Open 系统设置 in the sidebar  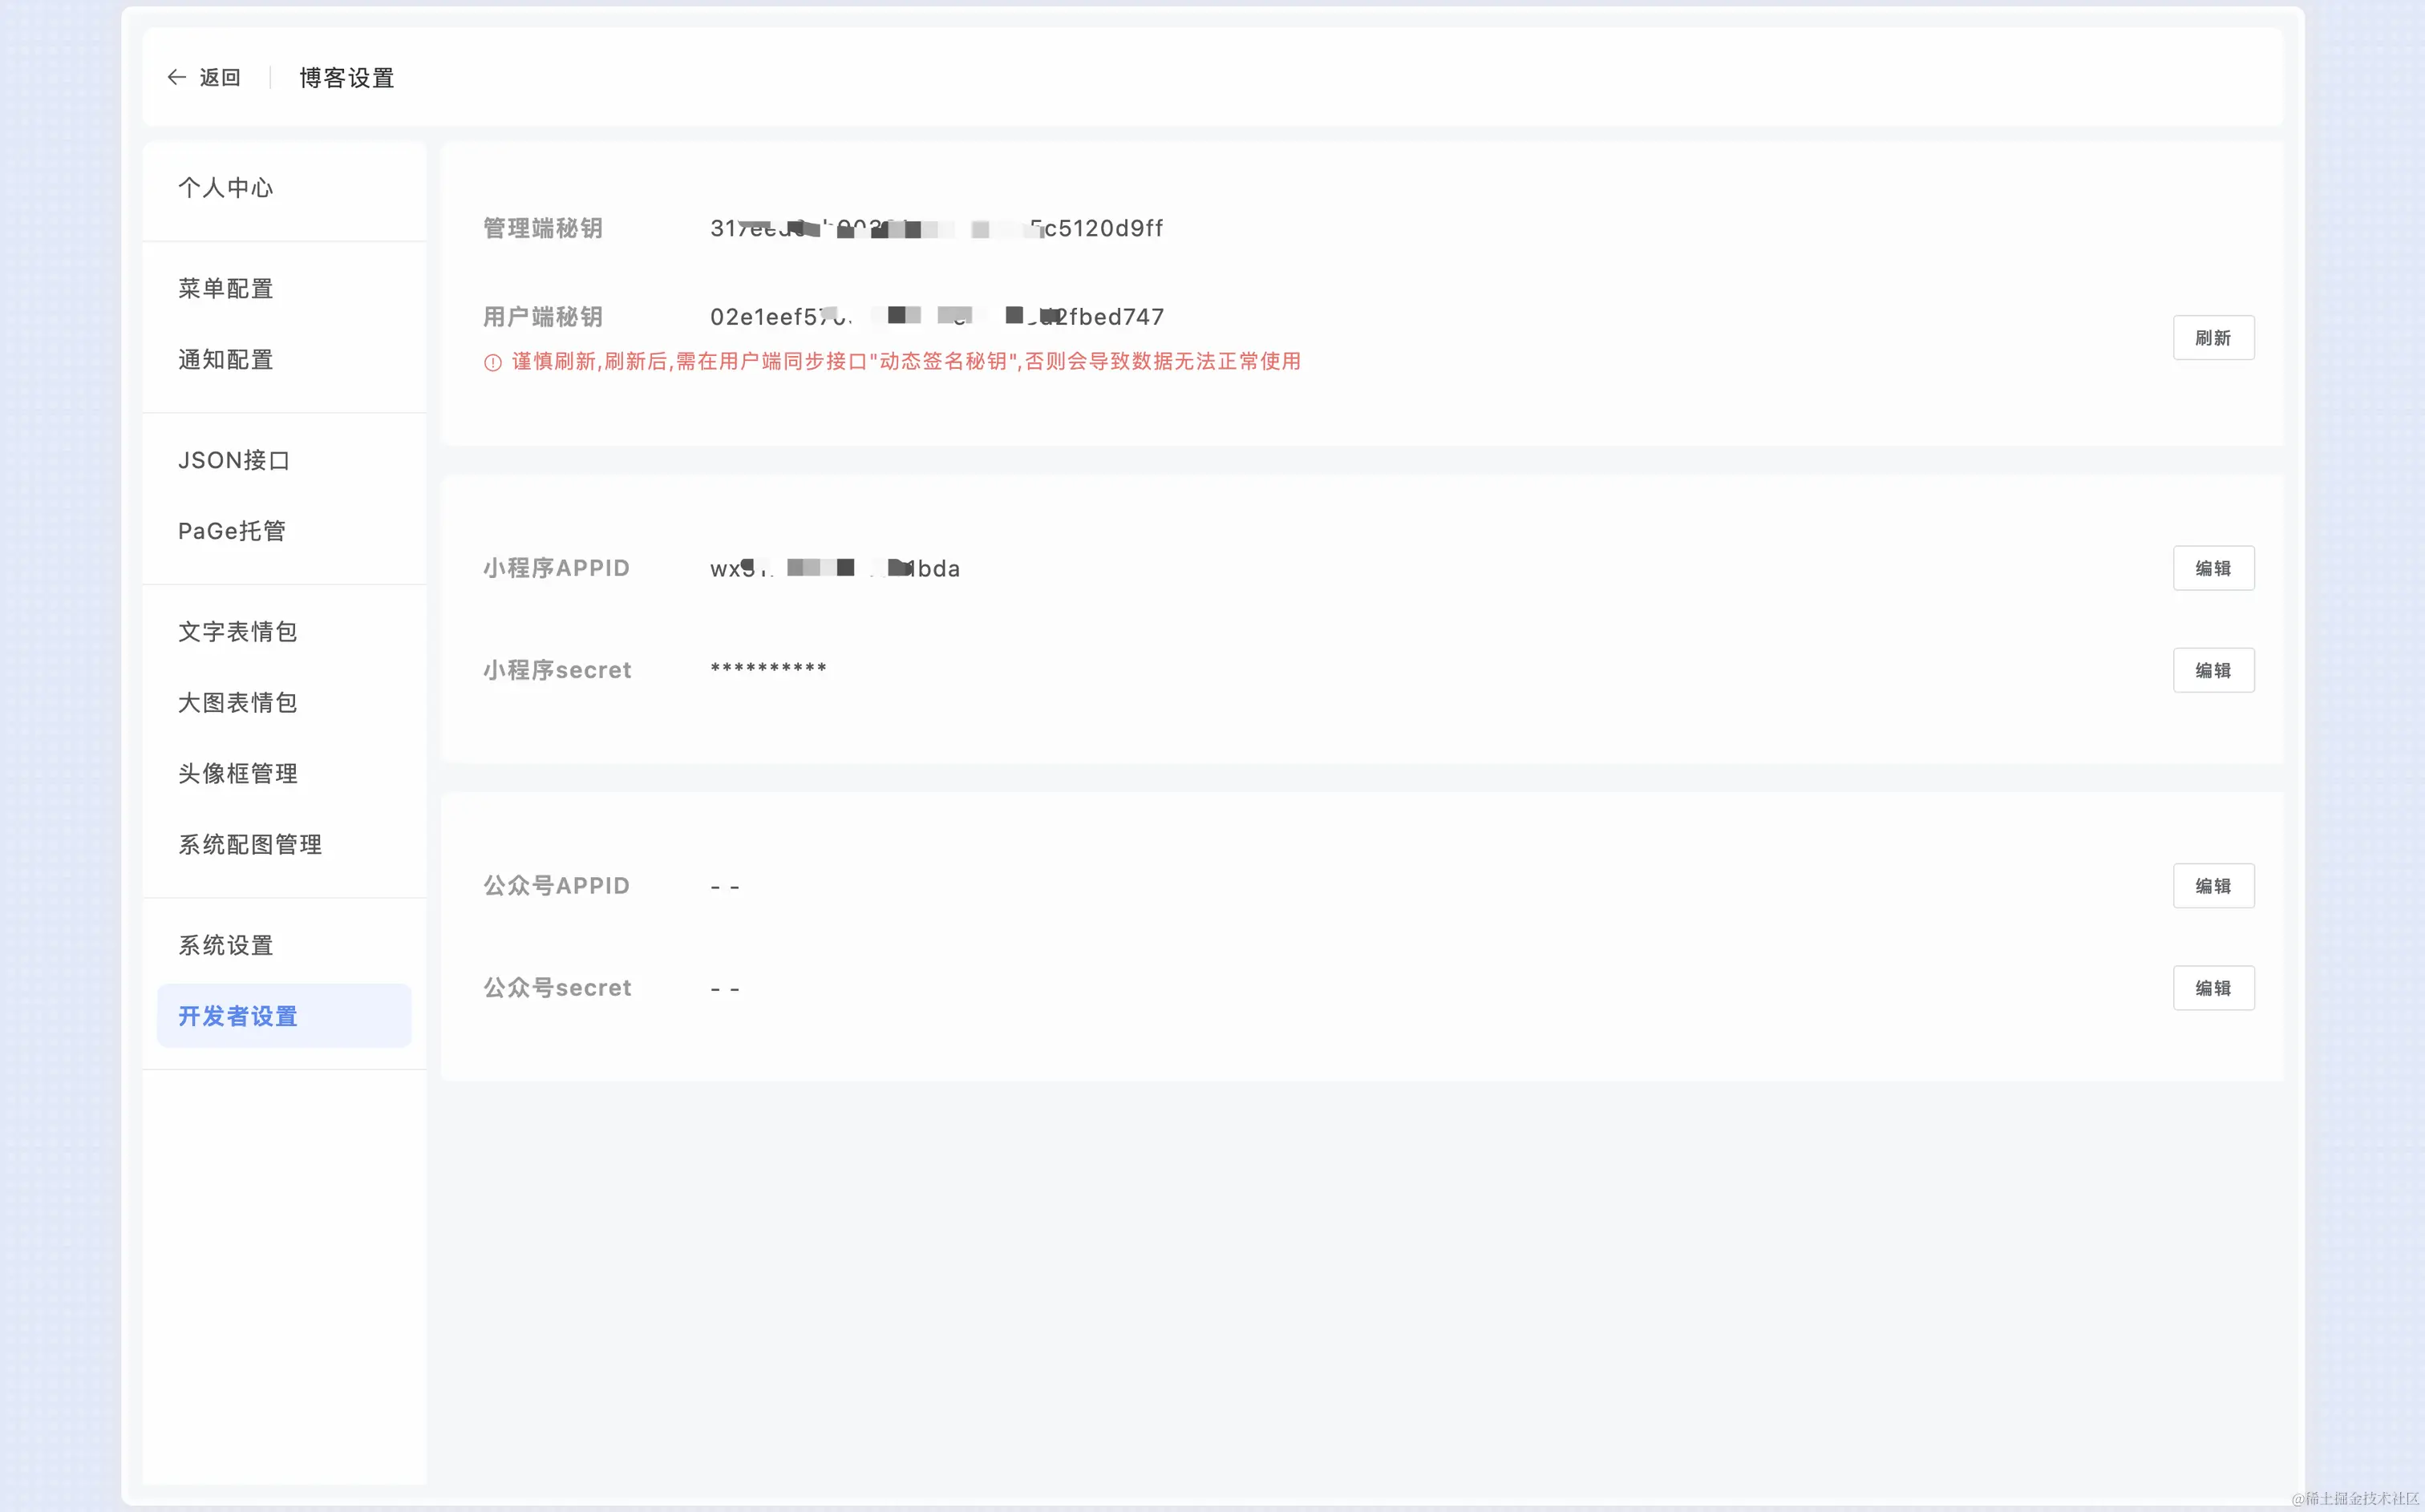pos(226,947)
